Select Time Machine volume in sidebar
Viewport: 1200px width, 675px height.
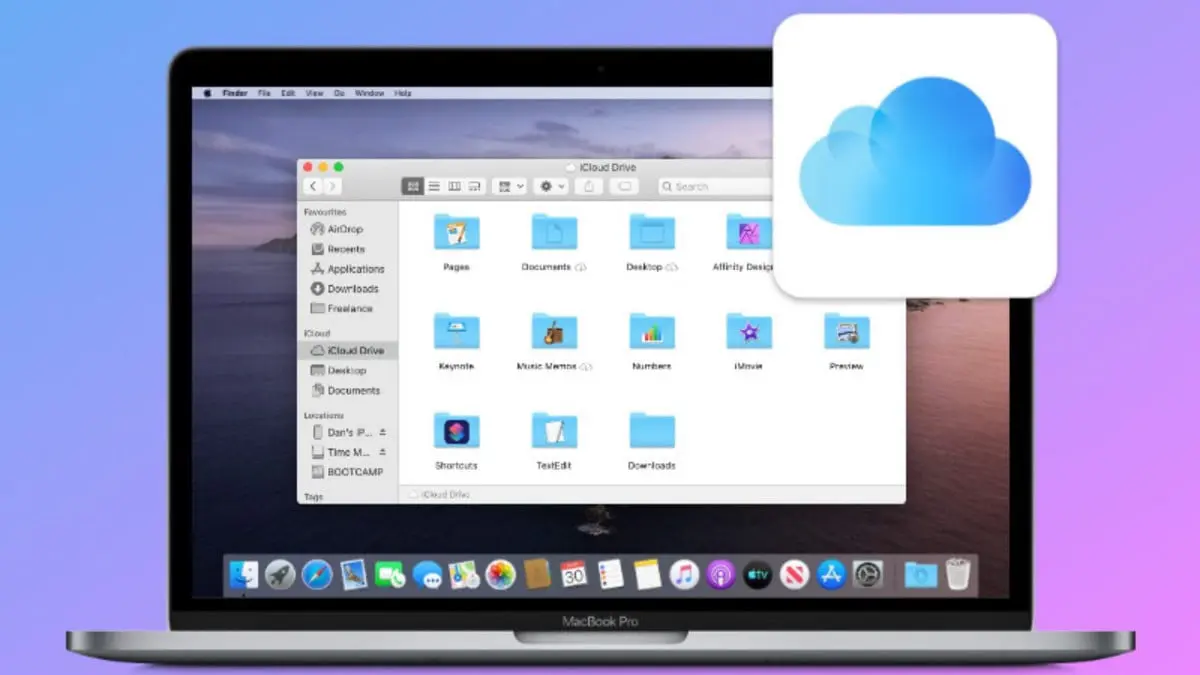click(340, 452)
